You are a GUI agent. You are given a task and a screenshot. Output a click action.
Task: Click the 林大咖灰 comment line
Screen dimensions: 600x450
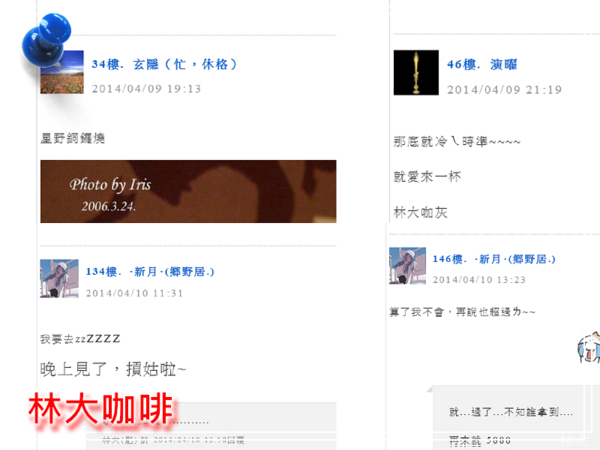[x=421, y=212]
